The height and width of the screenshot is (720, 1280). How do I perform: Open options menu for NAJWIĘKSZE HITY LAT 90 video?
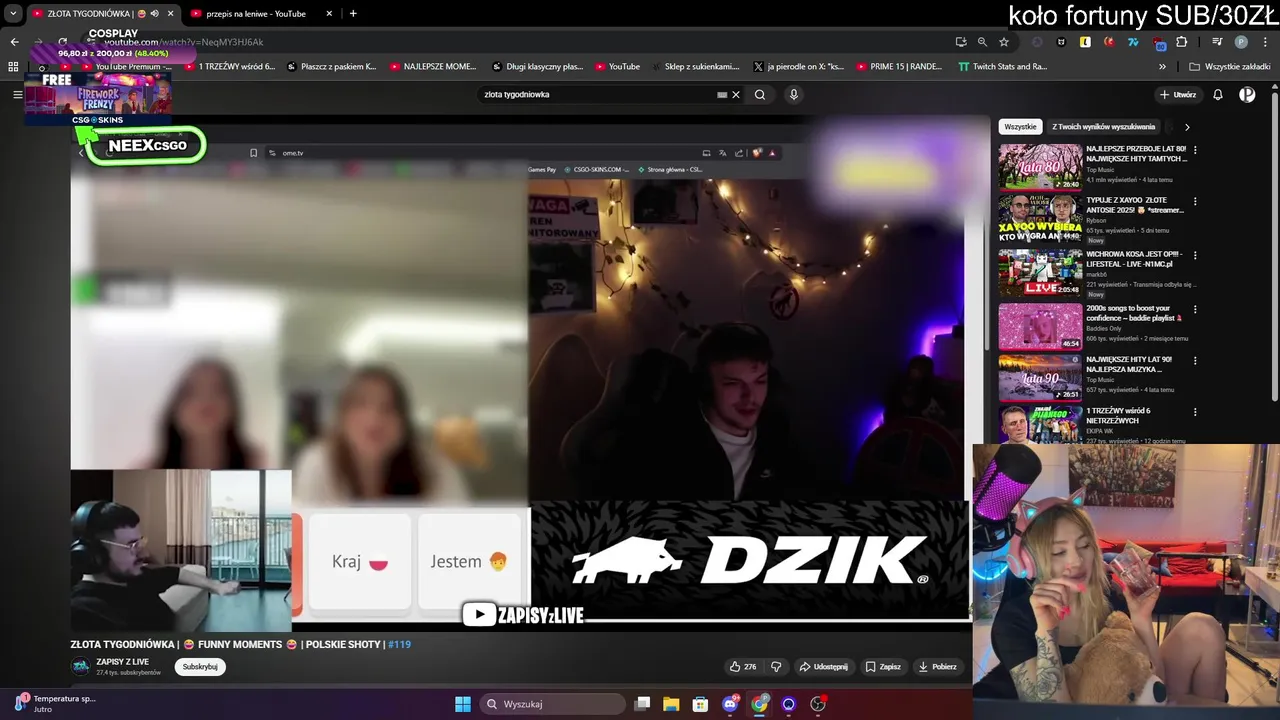click(x=1195, y=361)
